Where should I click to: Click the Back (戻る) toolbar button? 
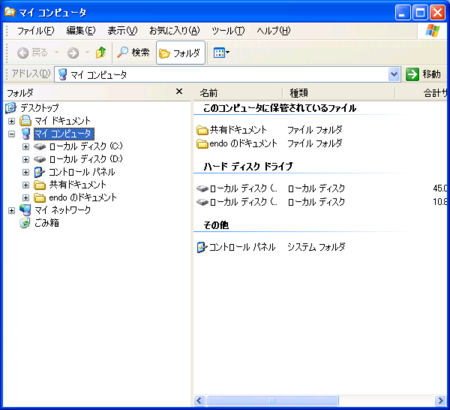[x=32, y=53]
